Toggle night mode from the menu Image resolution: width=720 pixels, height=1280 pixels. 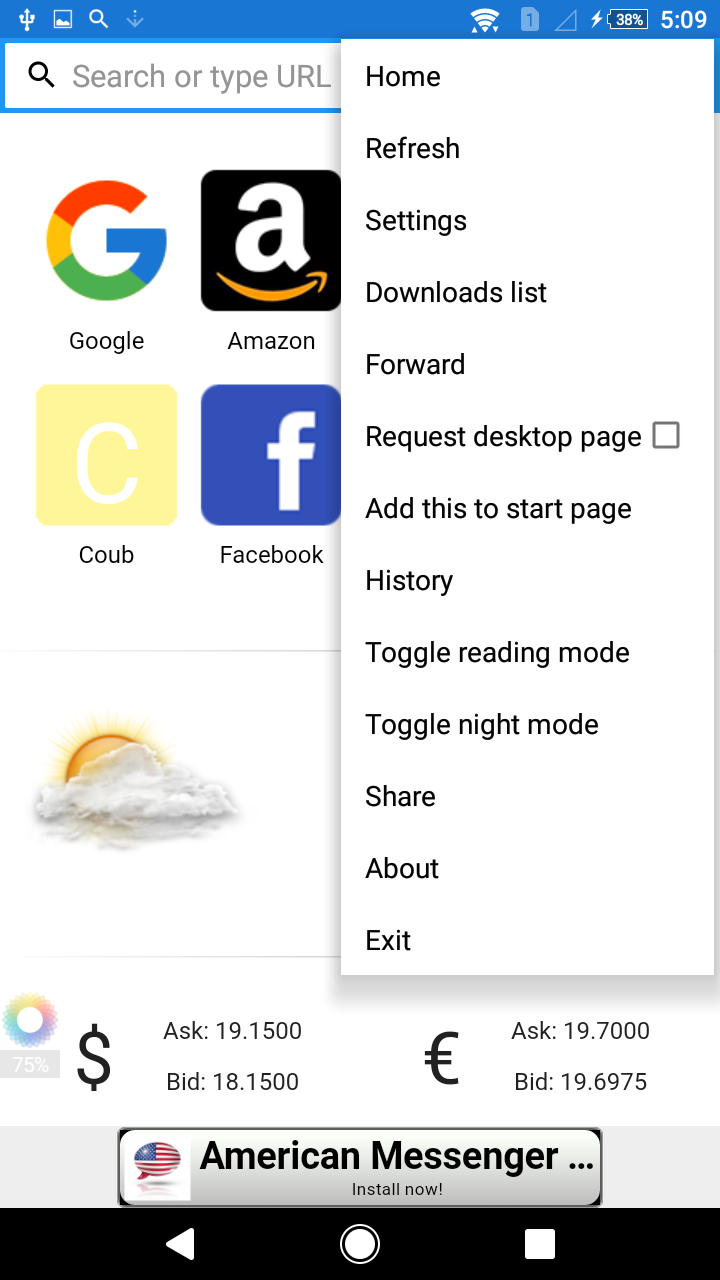[x=482, y=725]
